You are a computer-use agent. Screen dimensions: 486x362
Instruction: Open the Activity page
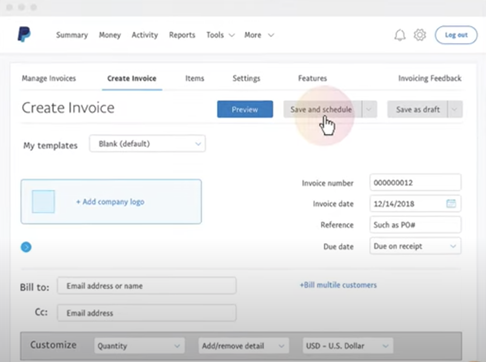pos(145,35)
